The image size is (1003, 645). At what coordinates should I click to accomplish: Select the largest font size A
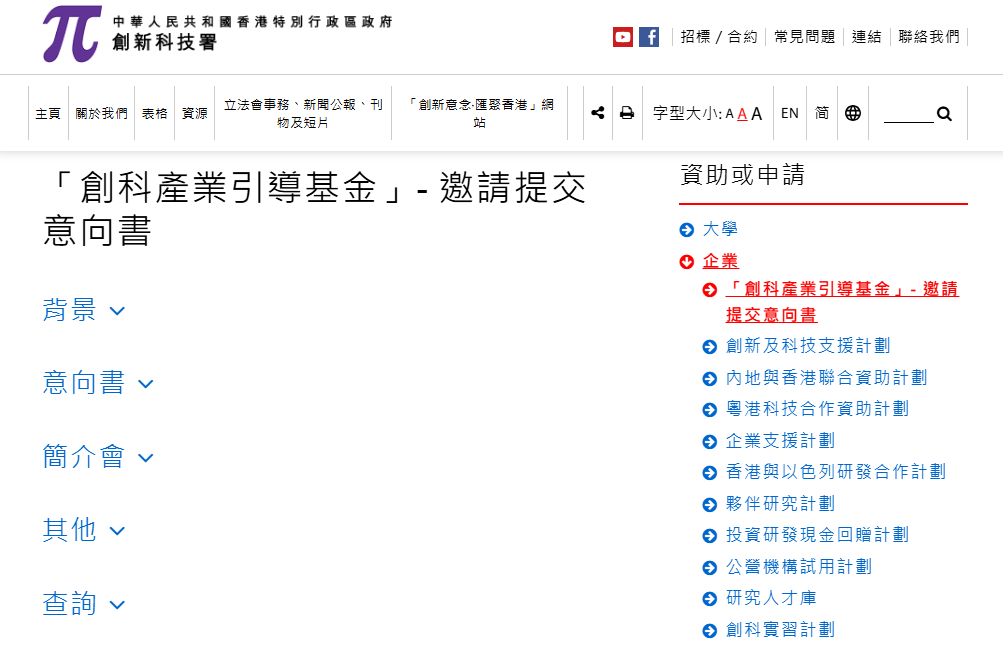click(x=757, y=114)
